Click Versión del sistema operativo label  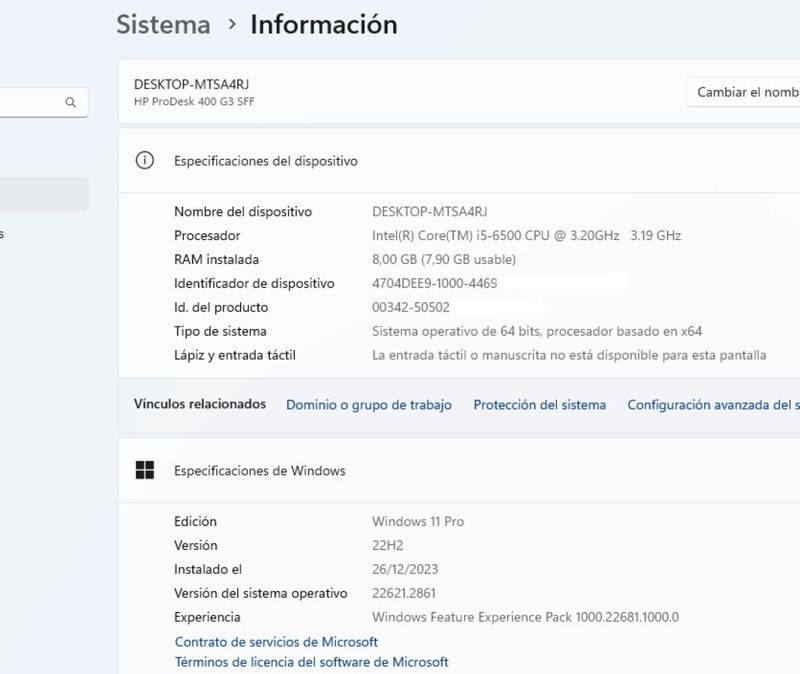pos(261,593)
